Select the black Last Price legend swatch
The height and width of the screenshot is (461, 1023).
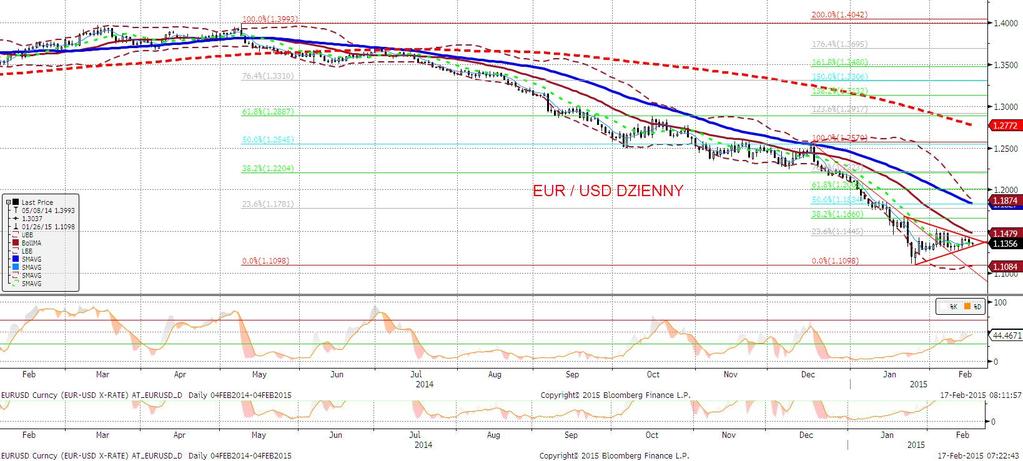16,202
